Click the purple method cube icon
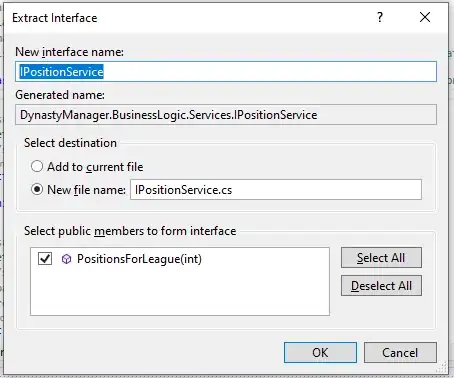The height and width of the screenshot is (378, 454). point(66,259)
